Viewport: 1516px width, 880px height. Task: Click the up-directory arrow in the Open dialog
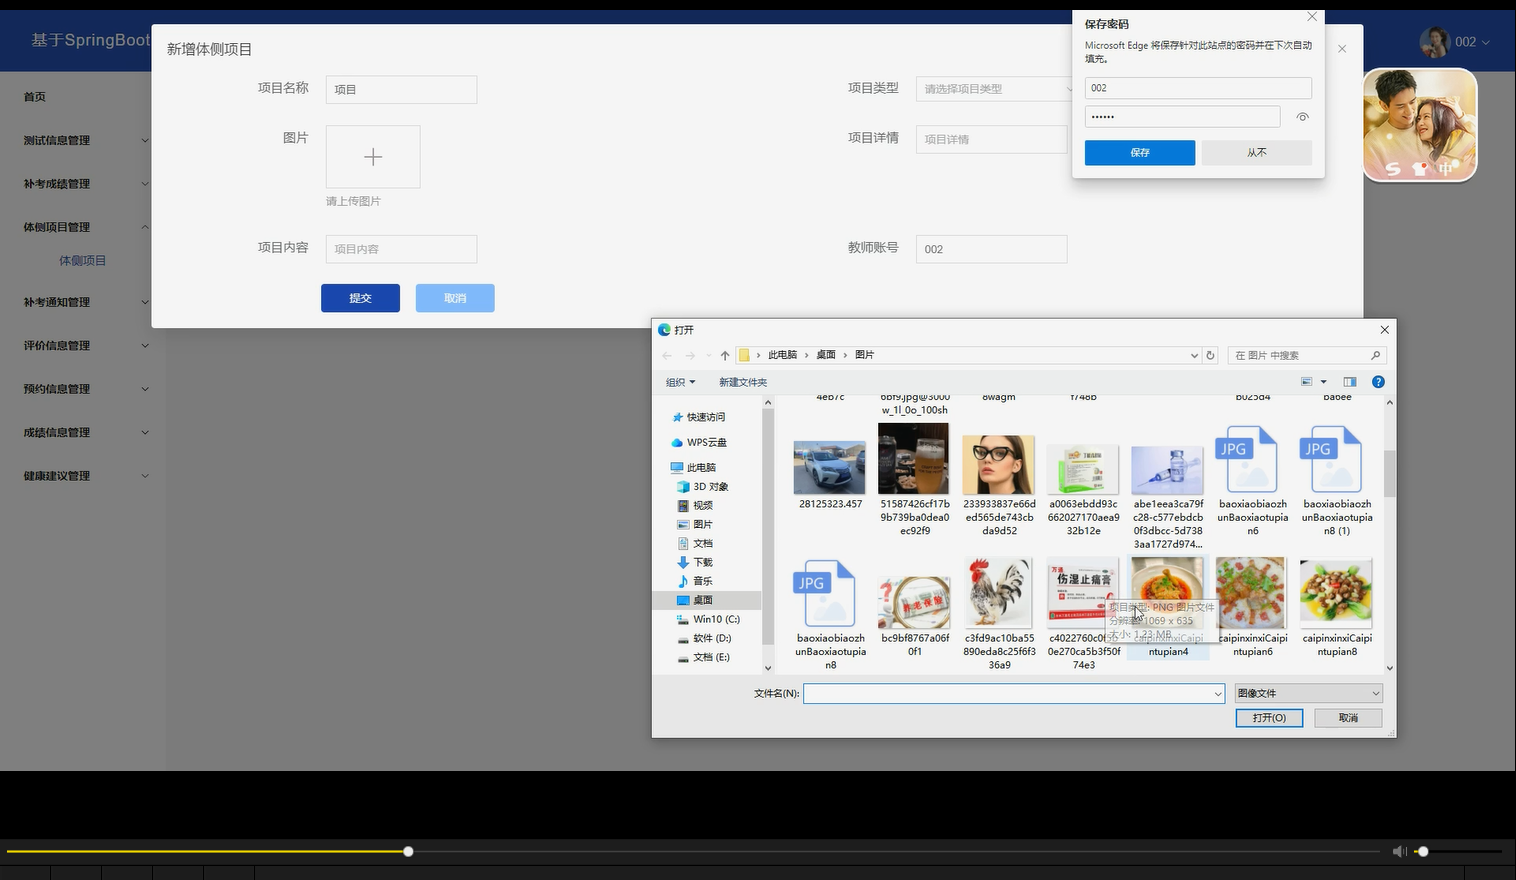(725, 356)
